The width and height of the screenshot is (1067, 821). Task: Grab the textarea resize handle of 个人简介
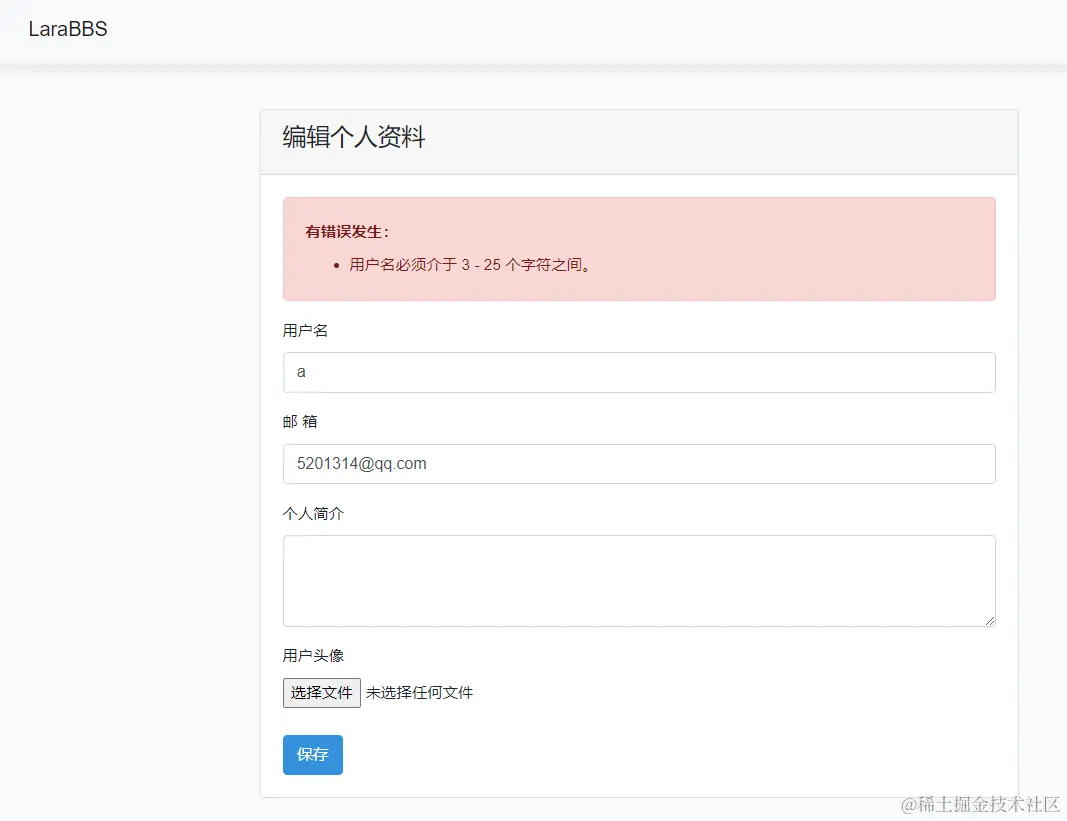(x=989, y=620)
